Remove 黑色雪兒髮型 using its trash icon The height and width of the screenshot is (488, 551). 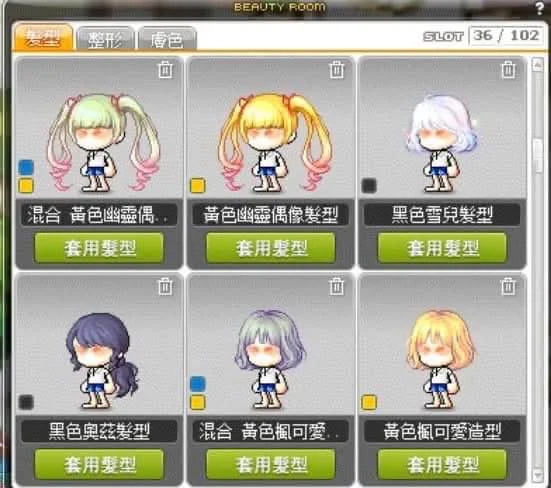point(508,69)
